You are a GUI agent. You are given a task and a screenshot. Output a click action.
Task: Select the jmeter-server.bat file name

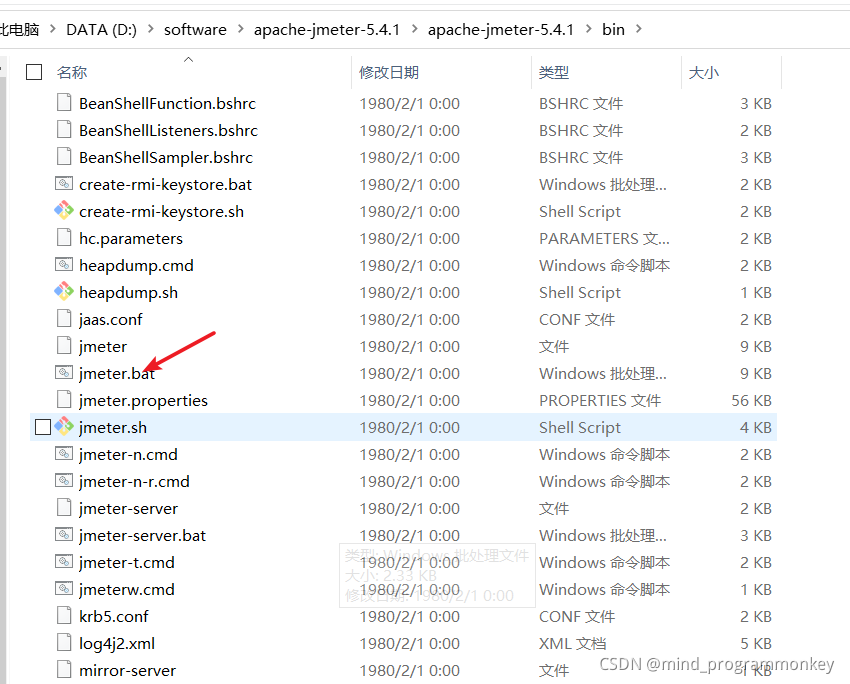click(142, 535)
